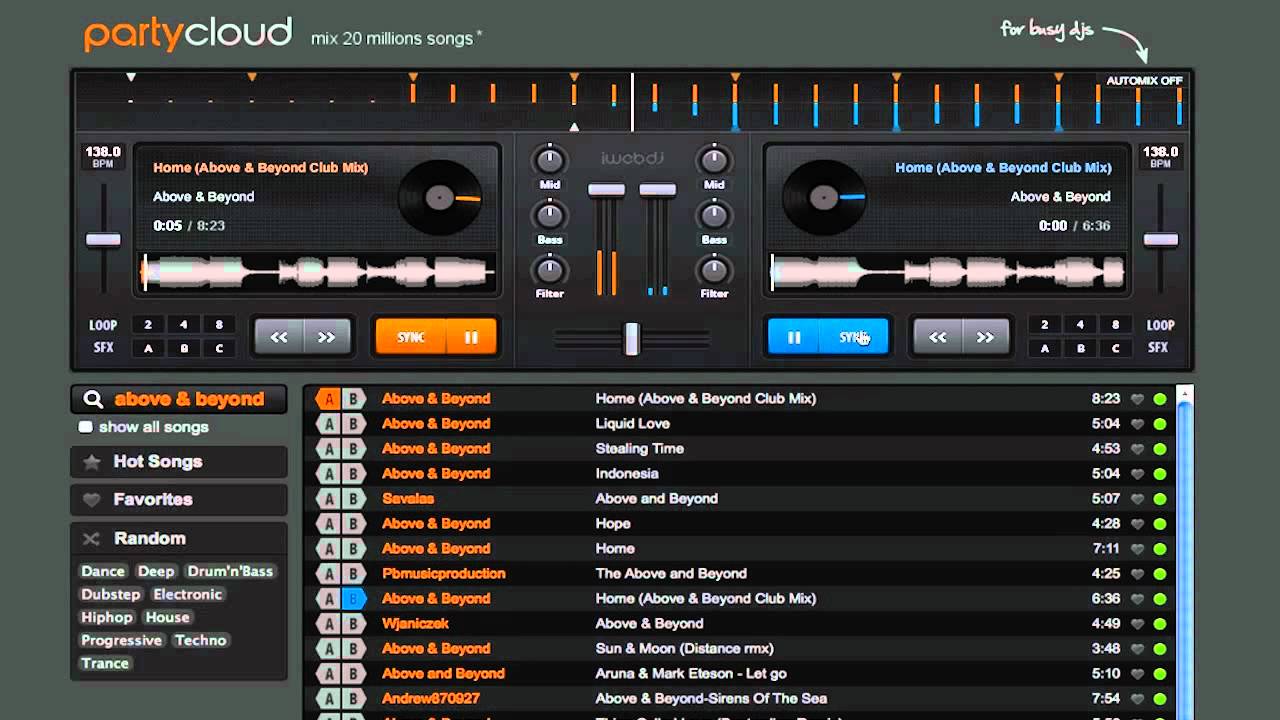Screen dimensions: 1280x720
Task: Click the left deck rewind arrows
Action: pos(279,338)
